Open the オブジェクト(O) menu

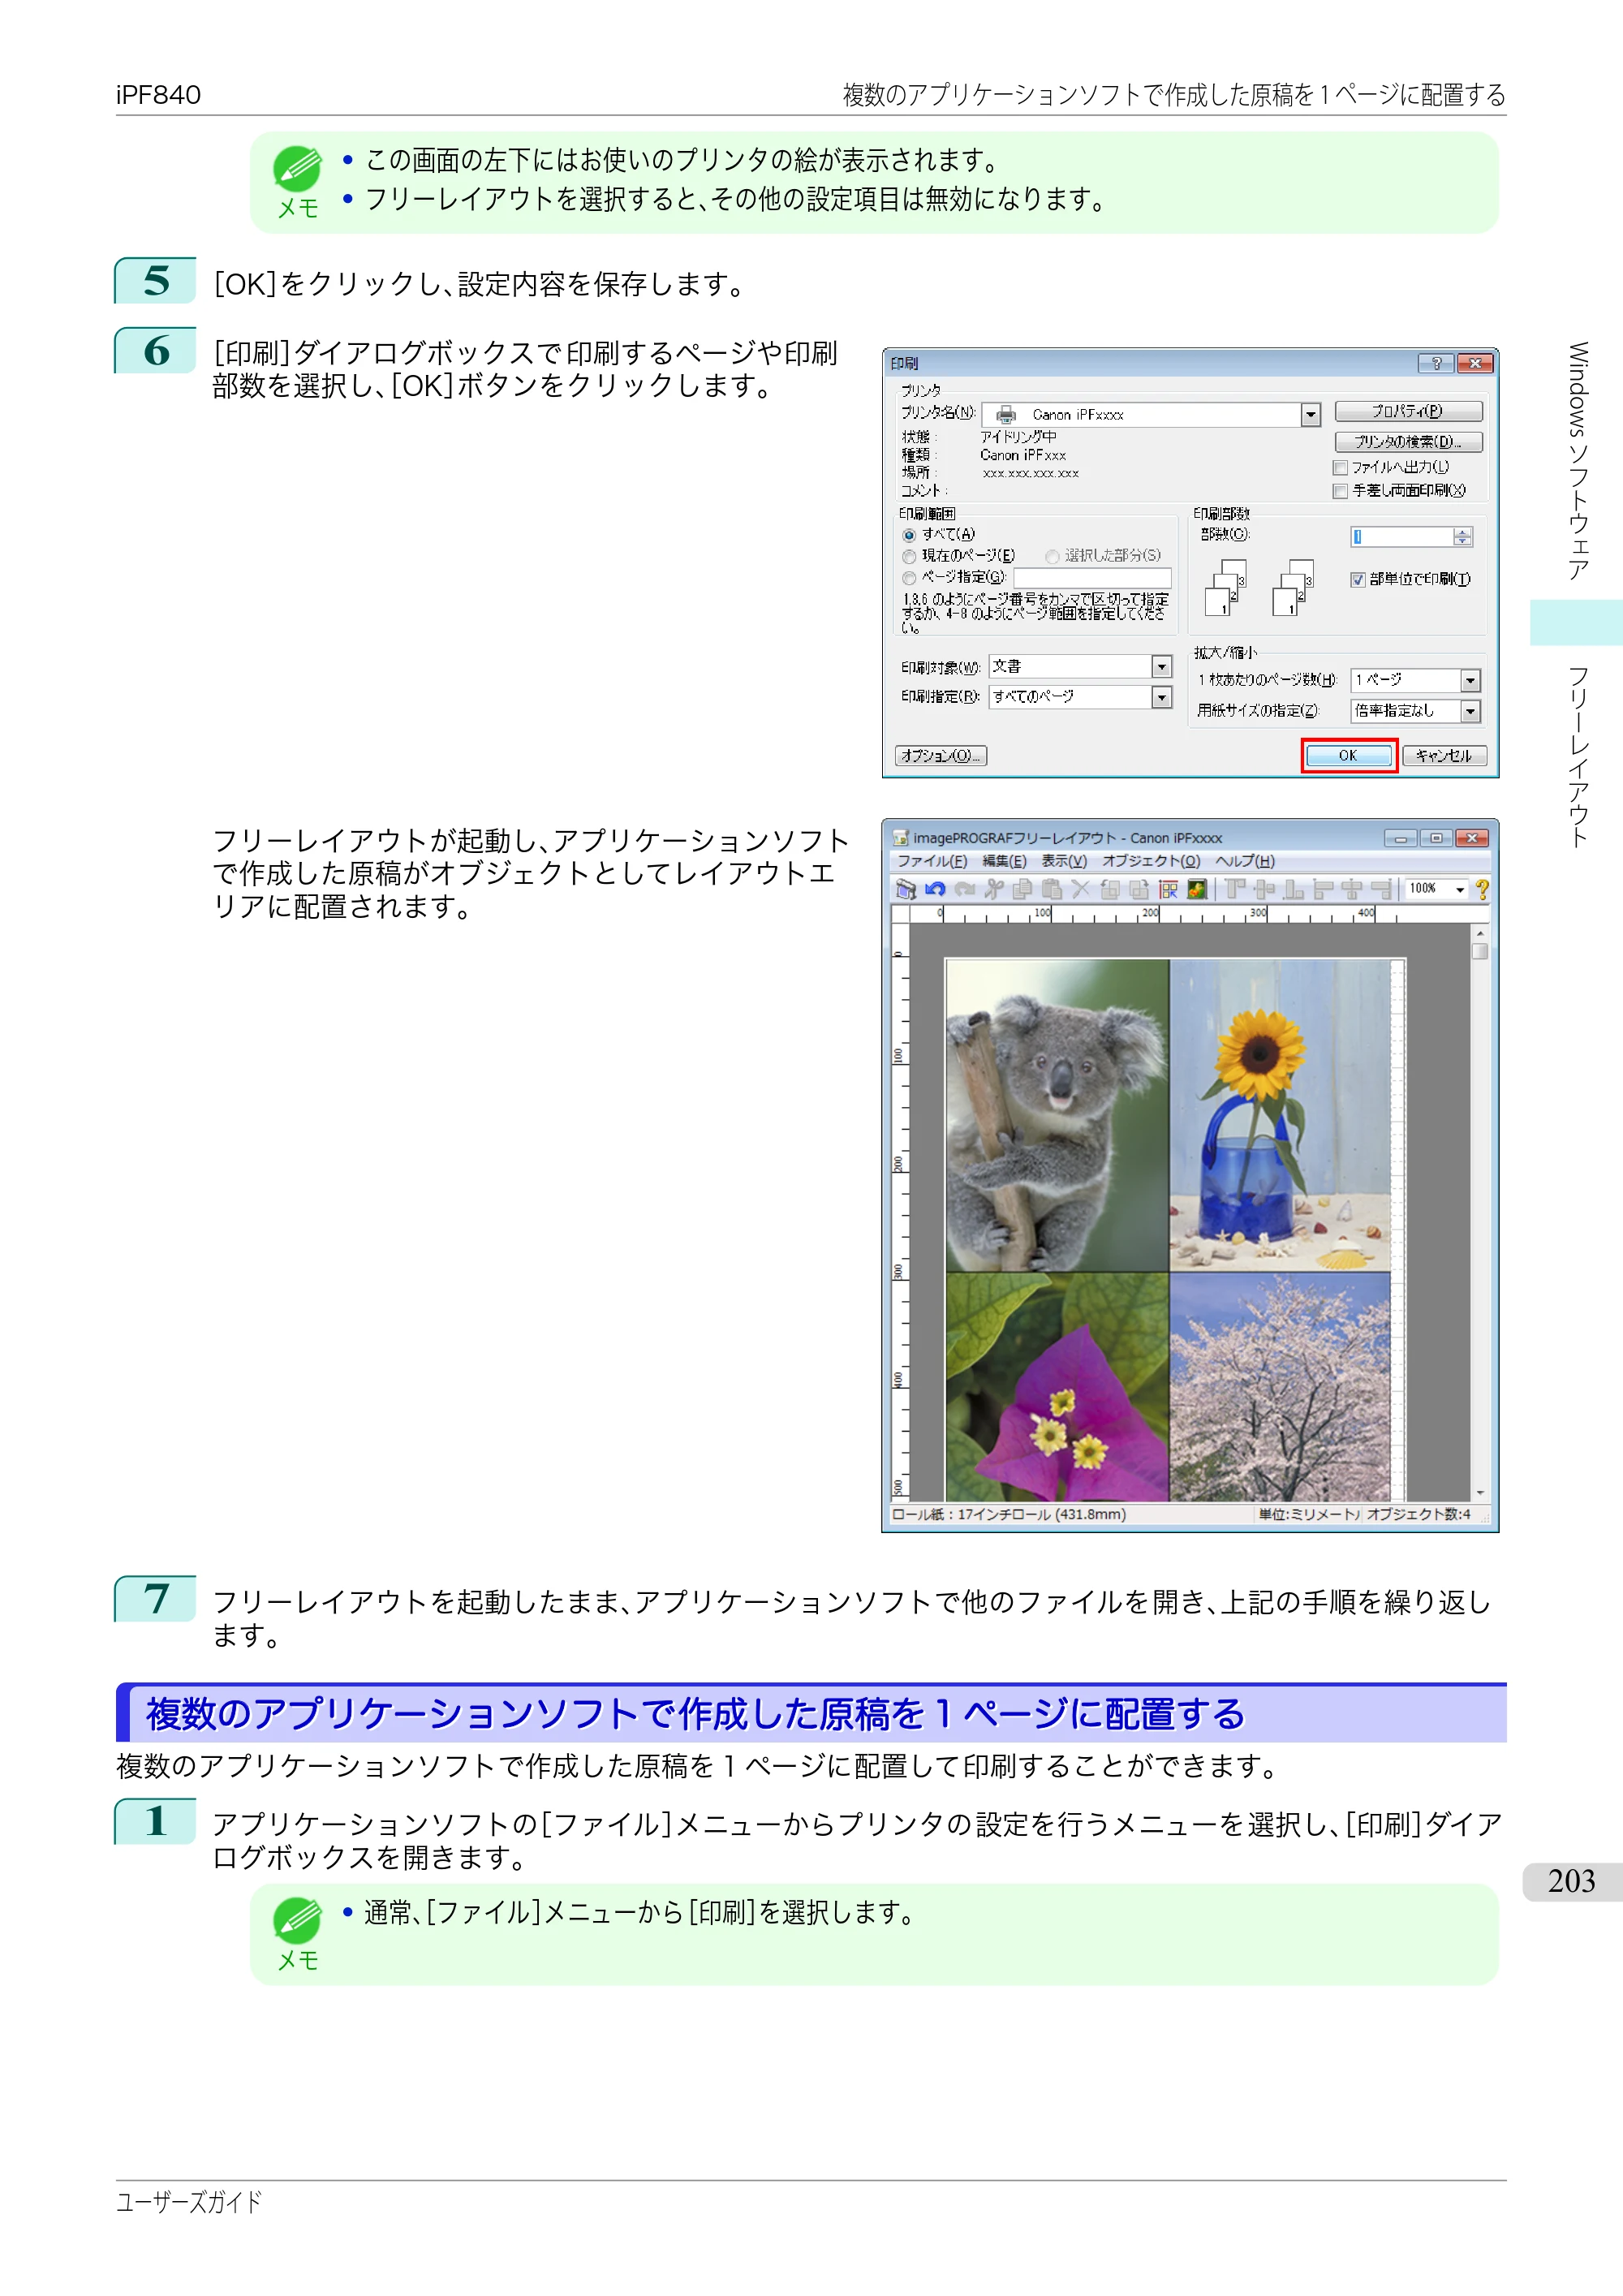[x=1151, y=861]
